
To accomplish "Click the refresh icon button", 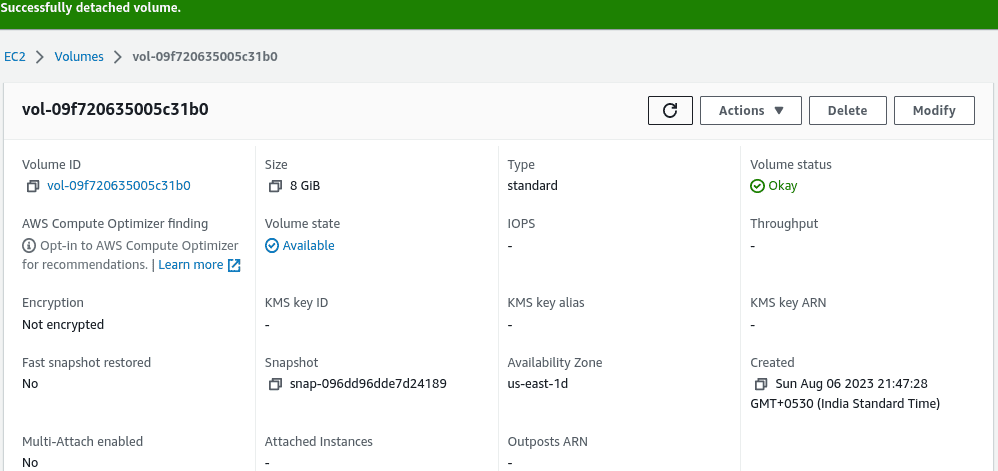I will (x=670, y=111).
